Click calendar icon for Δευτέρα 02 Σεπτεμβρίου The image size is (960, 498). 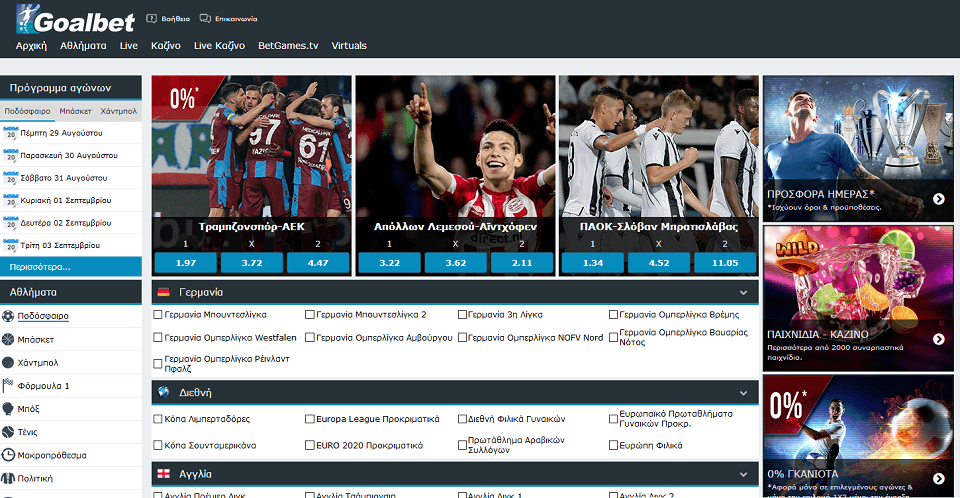[10, 223]
